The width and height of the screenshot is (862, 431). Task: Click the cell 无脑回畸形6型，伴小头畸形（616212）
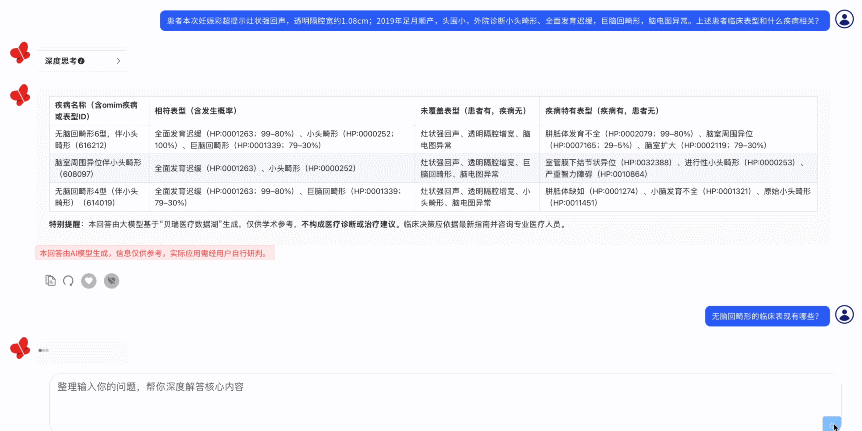(100, 139)
